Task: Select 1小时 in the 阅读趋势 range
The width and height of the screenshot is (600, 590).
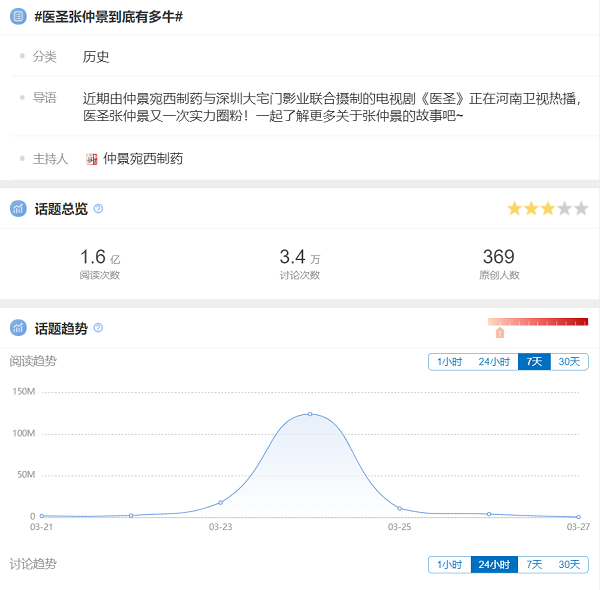Action: [449, 362]
